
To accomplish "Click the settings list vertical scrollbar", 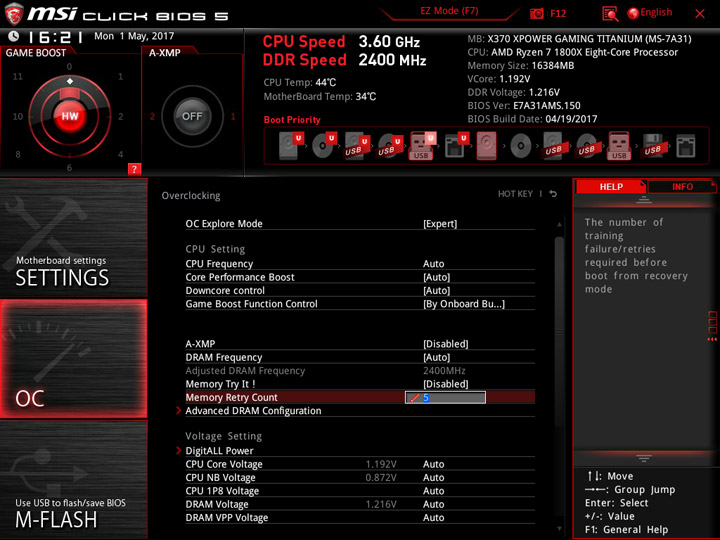I will [x=559, y=332].
